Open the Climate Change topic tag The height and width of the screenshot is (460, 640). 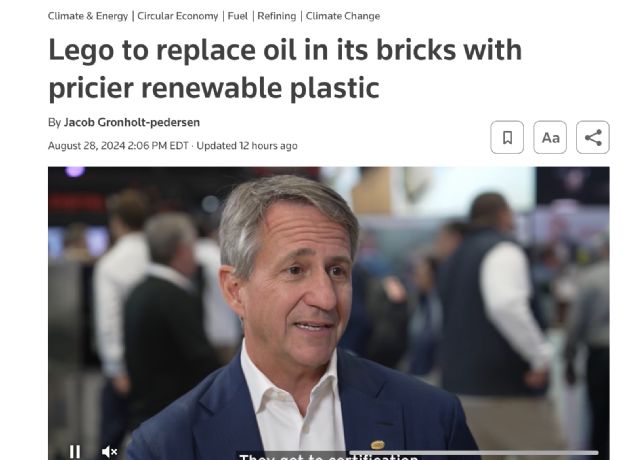coord(343,16)
